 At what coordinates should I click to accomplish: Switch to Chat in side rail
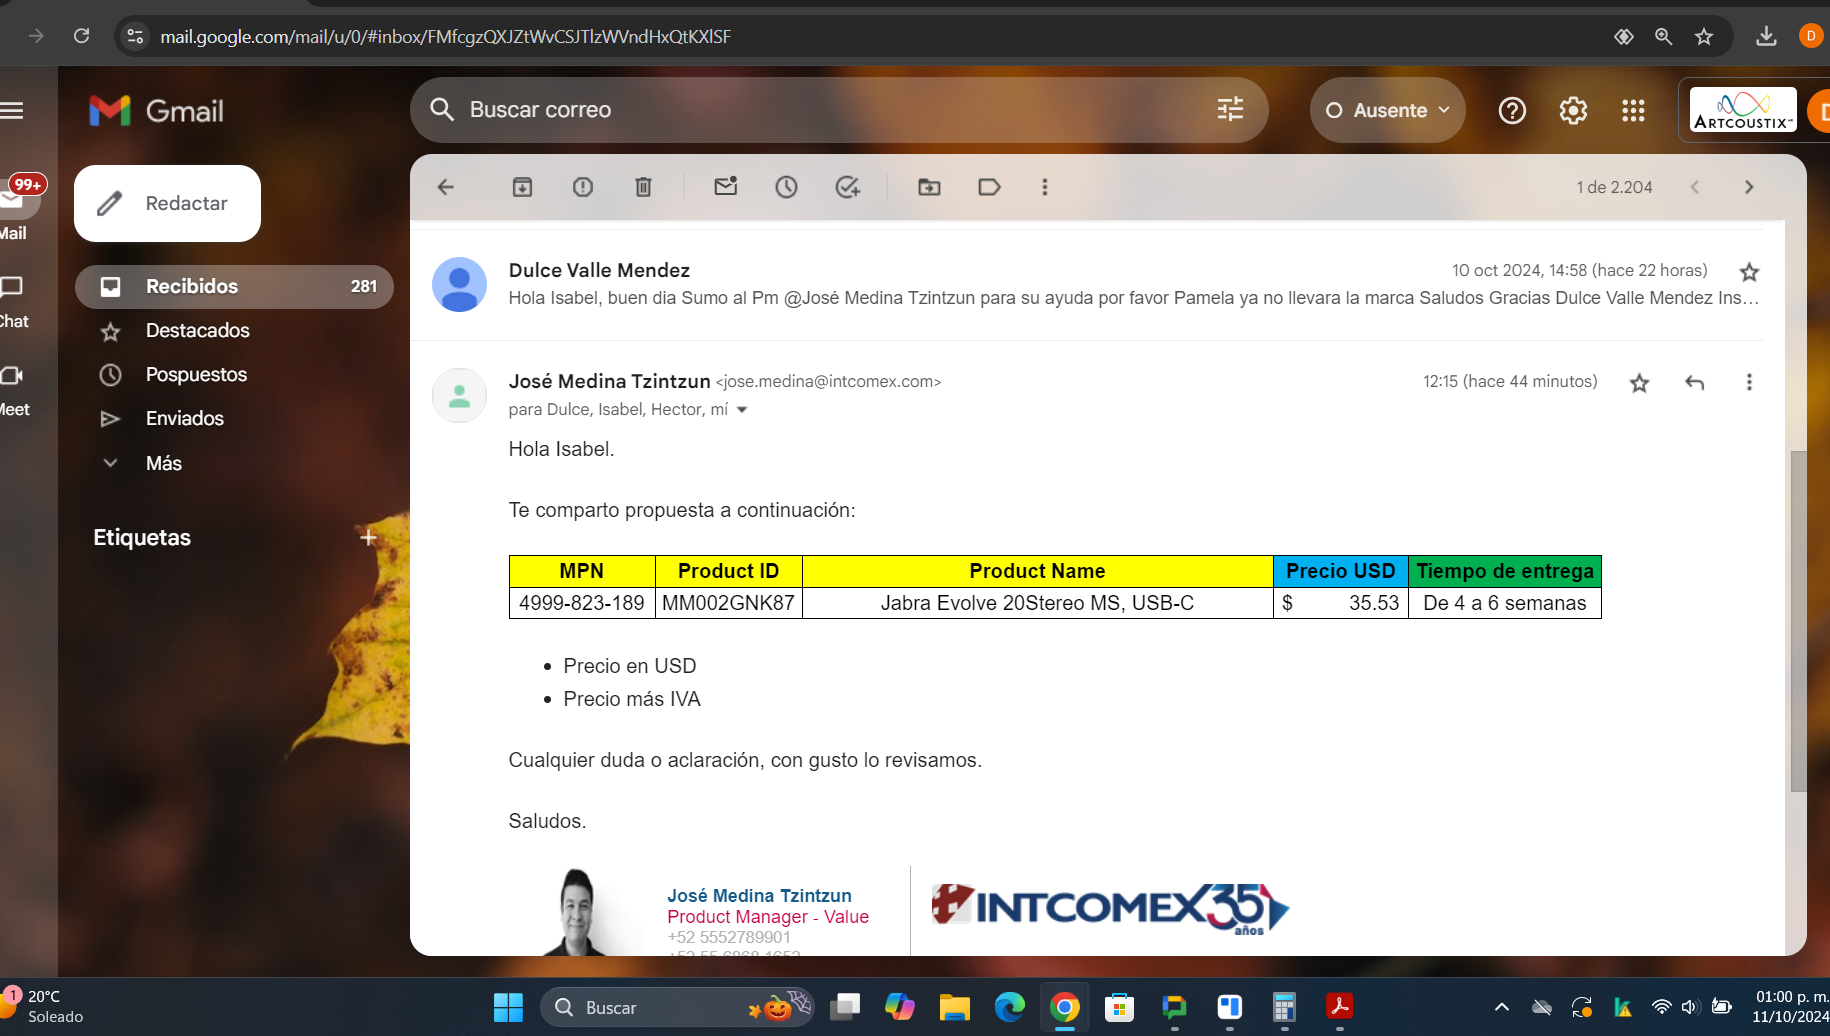tap(13, 301)
